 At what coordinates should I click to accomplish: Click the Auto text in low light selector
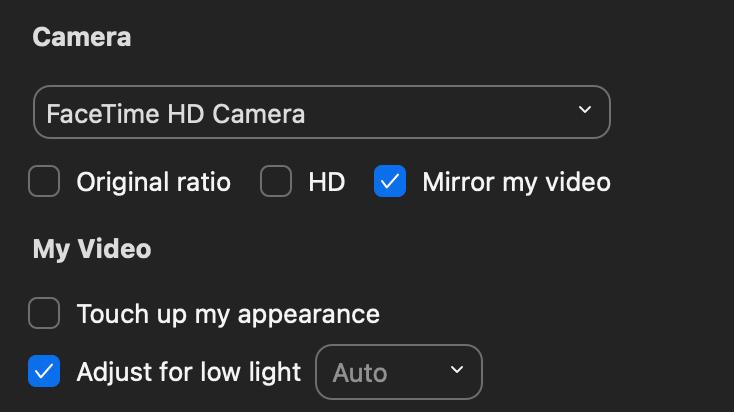click(359, 373)
